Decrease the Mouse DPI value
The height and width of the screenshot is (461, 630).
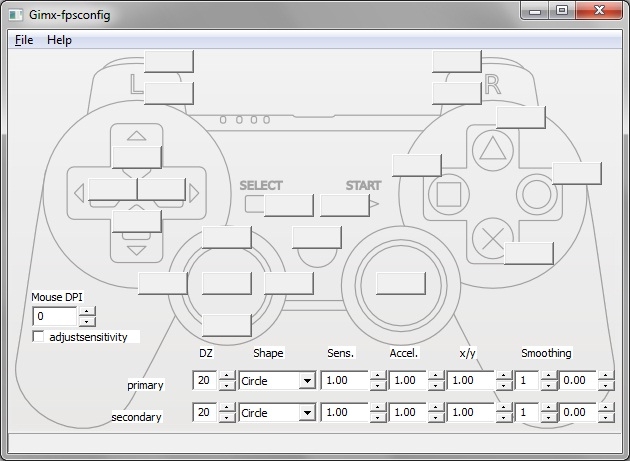pos(87,321)
